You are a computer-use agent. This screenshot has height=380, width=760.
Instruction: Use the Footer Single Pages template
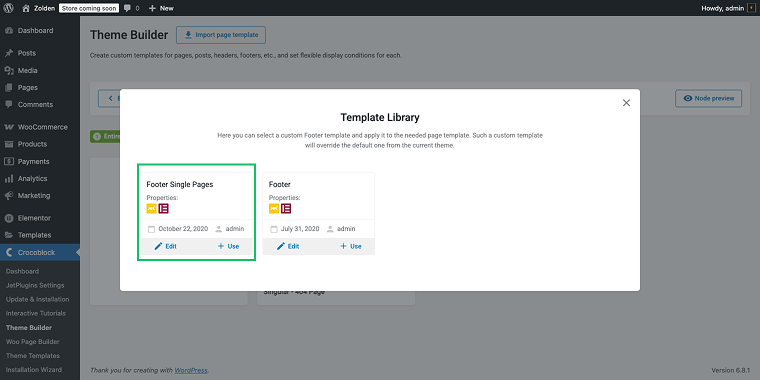click(228, 246)
